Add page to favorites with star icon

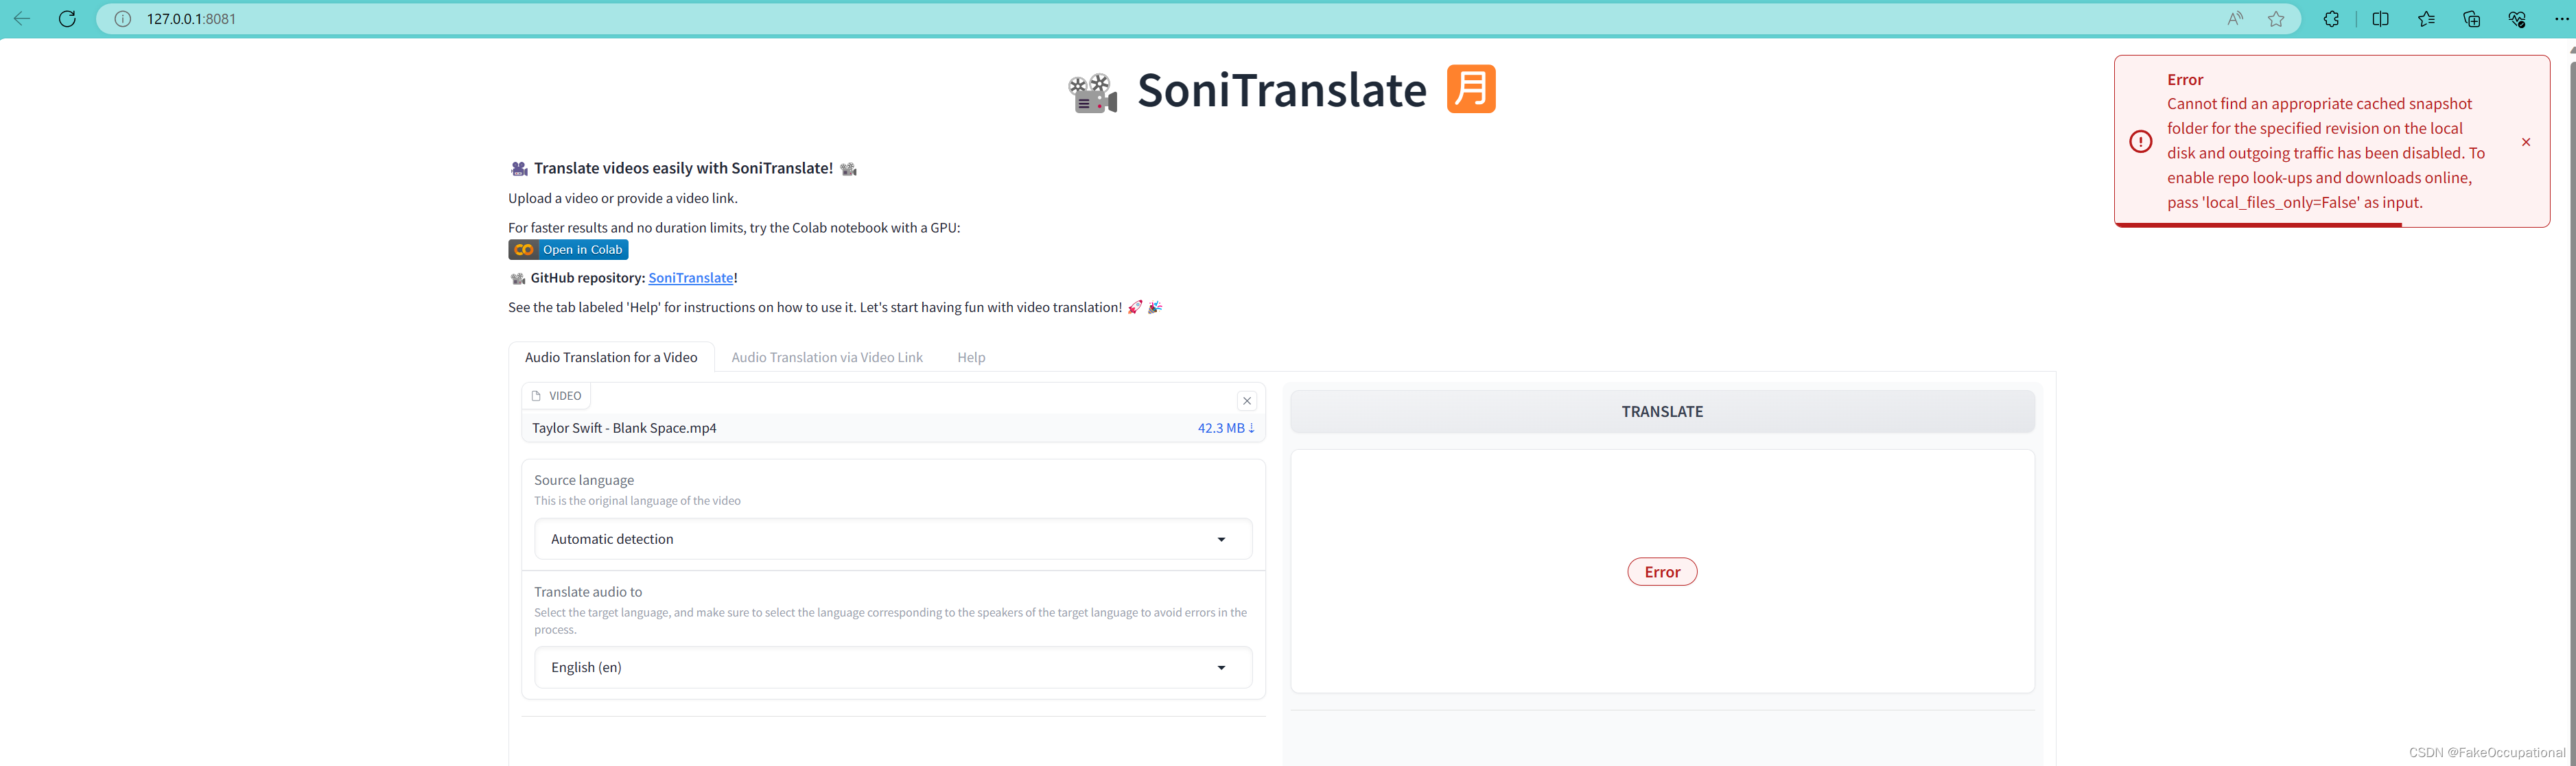(x=2276, y=19)
